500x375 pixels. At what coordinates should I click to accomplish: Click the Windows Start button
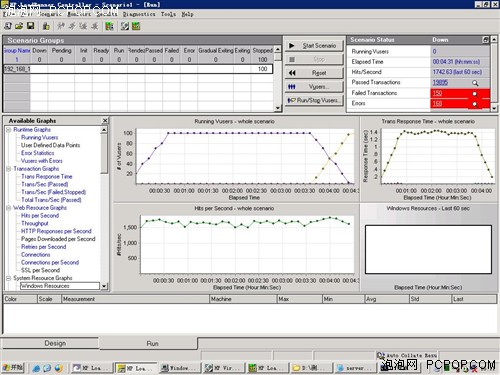coord(13,368)
